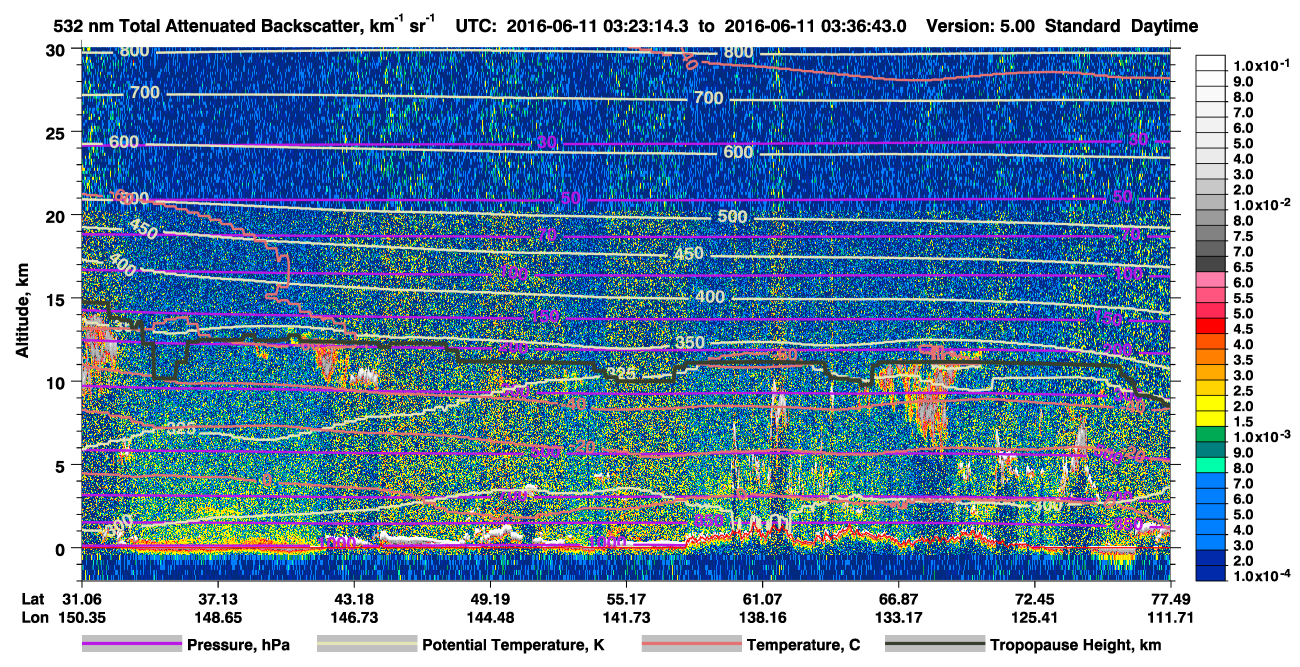Click the 'Version: 5.00' text
The width and height of the screenshot is (1300, 667).
[982, 26]
